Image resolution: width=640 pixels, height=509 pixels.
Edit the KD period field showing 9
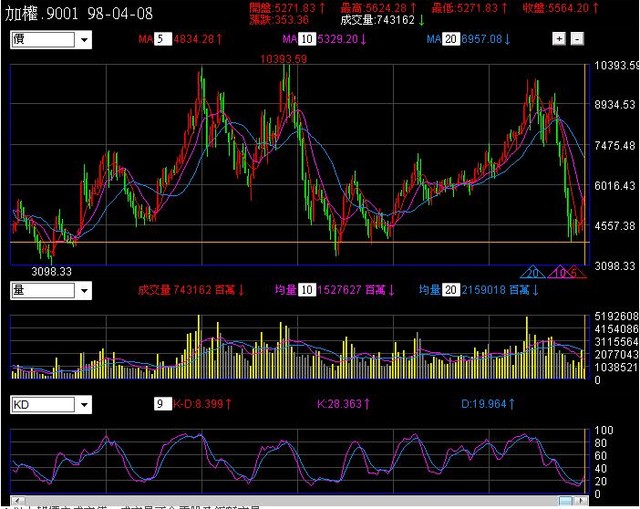[x=162, y=404]
